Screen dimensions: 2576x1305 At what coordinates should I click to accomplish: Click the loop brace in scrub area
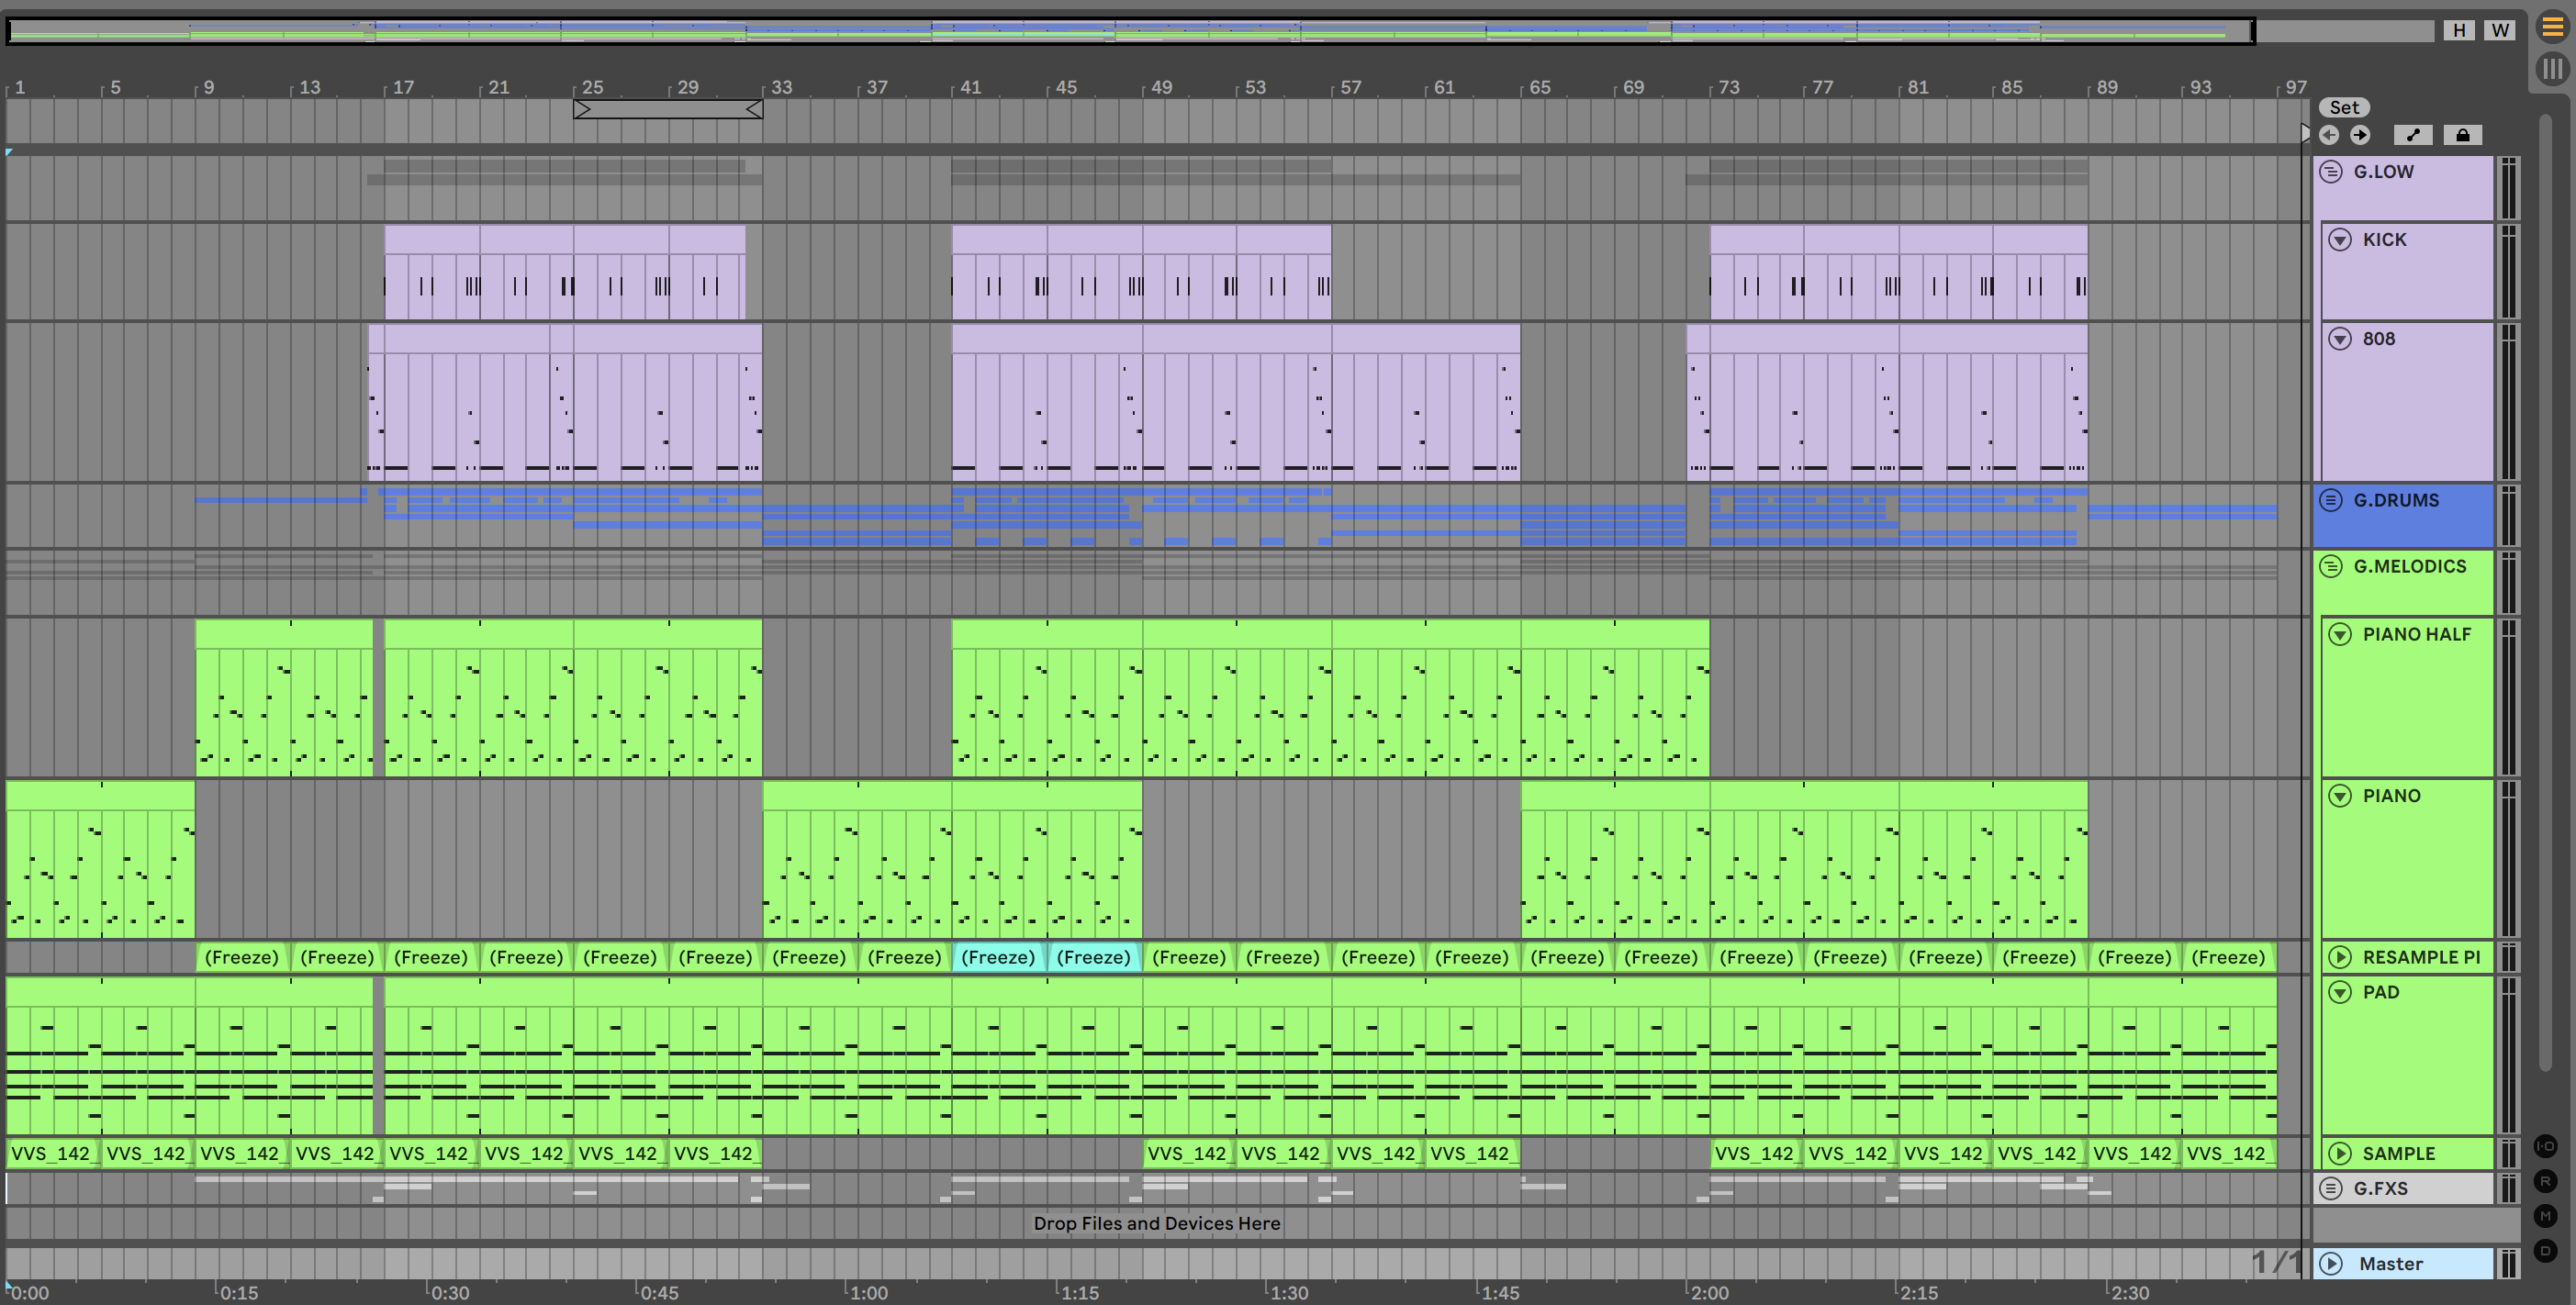(667, 109)
